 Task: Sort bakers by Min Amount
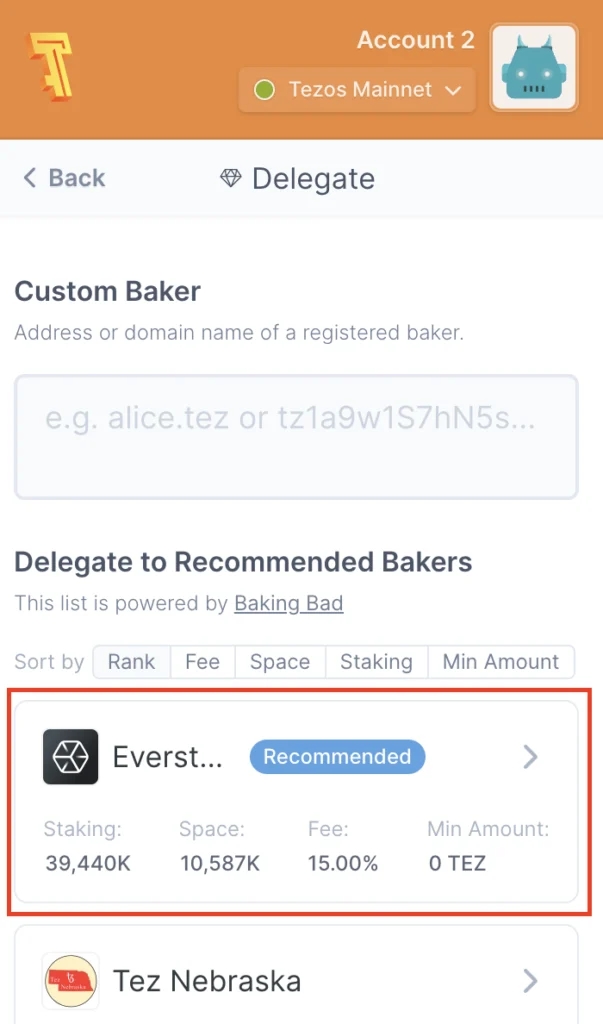501,662
